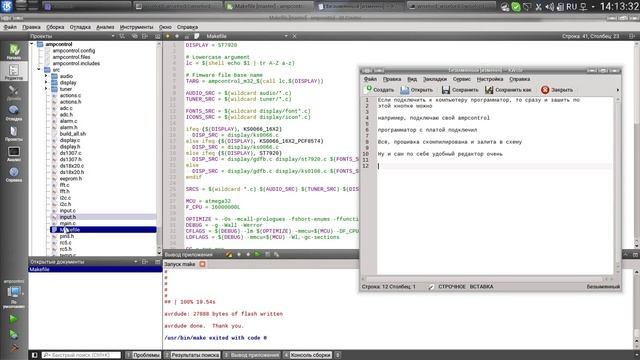Expand the audio folder
The width and height of the screenshot is (640, 360).
[46, 76]
